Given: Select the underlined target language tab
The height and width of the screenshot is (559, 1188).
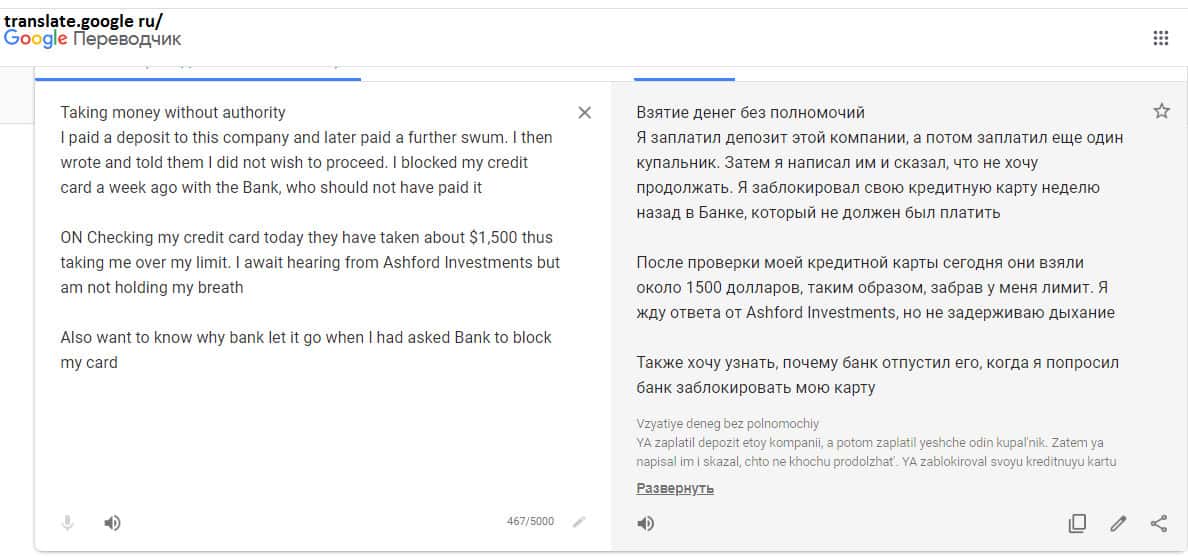Looking at the screenshot, I should 684,70.
